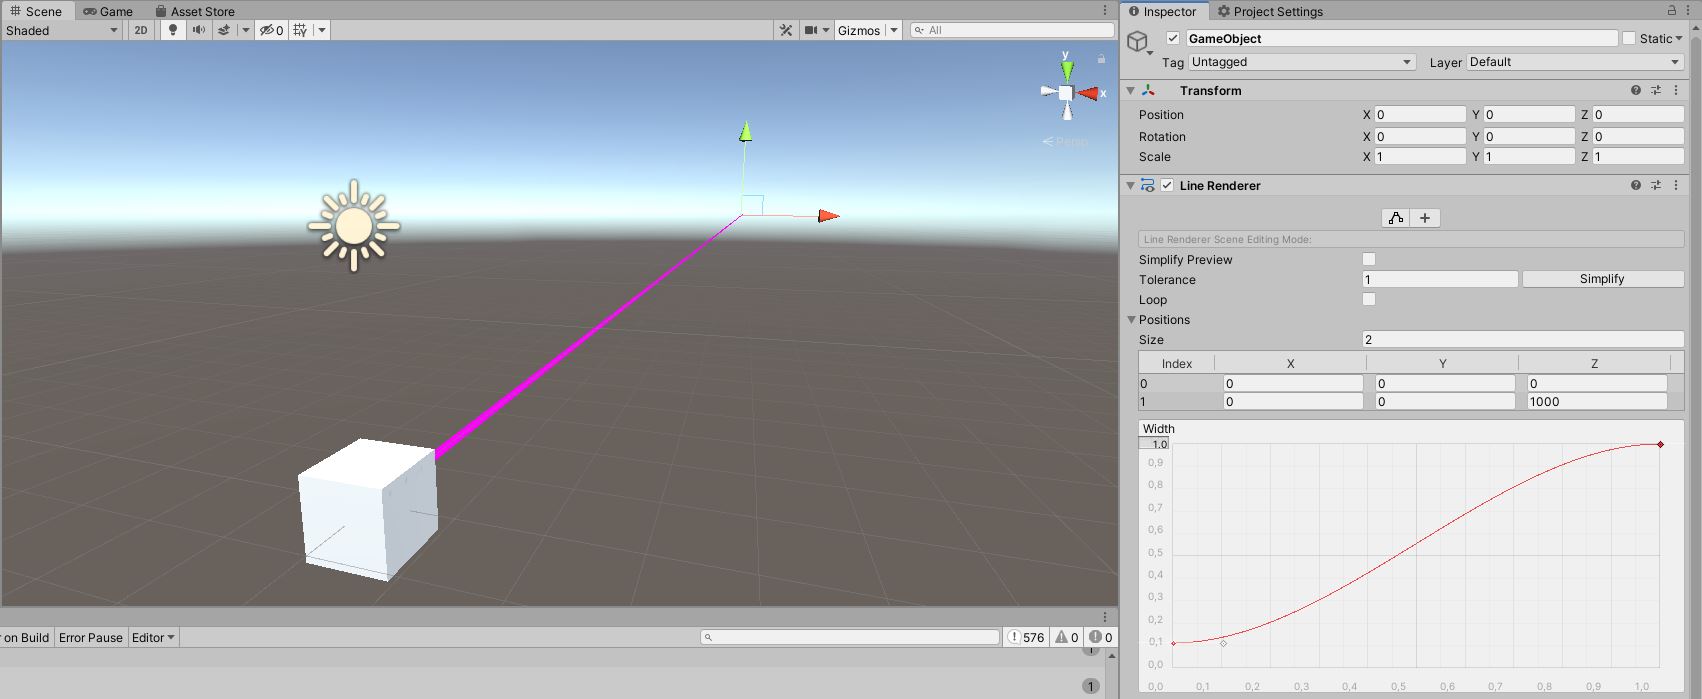The height and width of the screenshot is (699, 1702).
Task: Open the Static flags dropdown arrow
Action: pos(1679,38)
